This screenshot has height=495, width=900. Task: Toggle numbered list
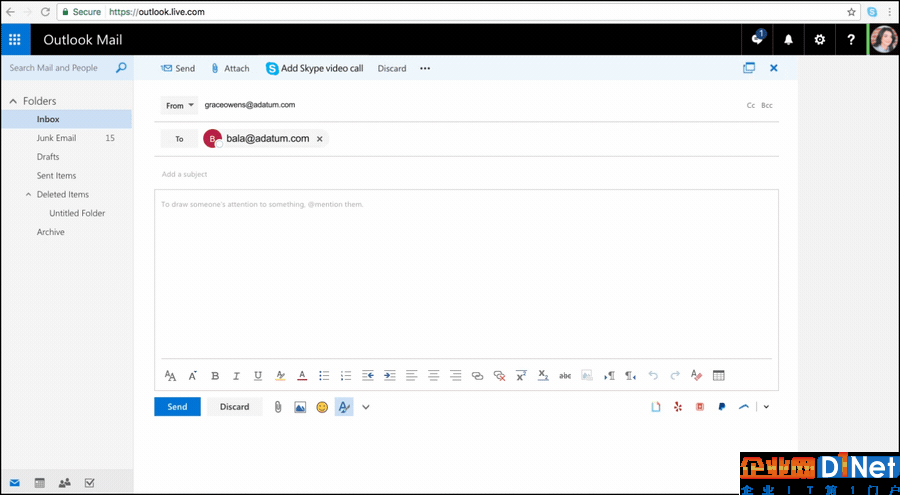[x=346, y=376]
